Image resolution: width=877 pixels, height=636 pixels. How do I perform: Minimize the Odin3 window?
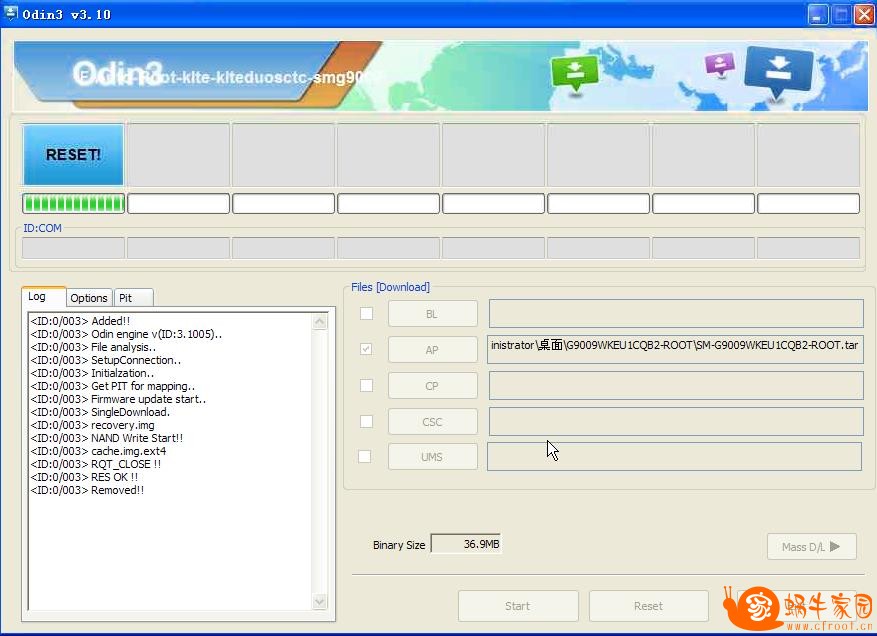(818, 15)
